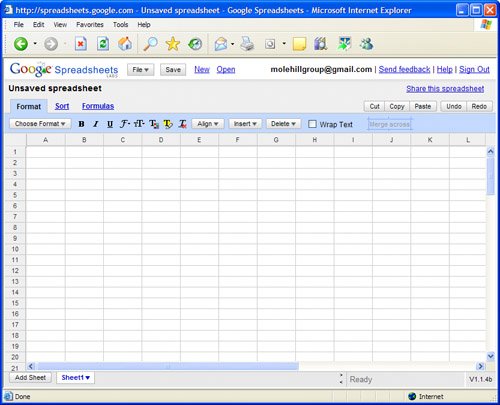Open the File dropdown button in Spreadsheets
Viewport: 500px width, 405px height.
[x=140, y=70]
